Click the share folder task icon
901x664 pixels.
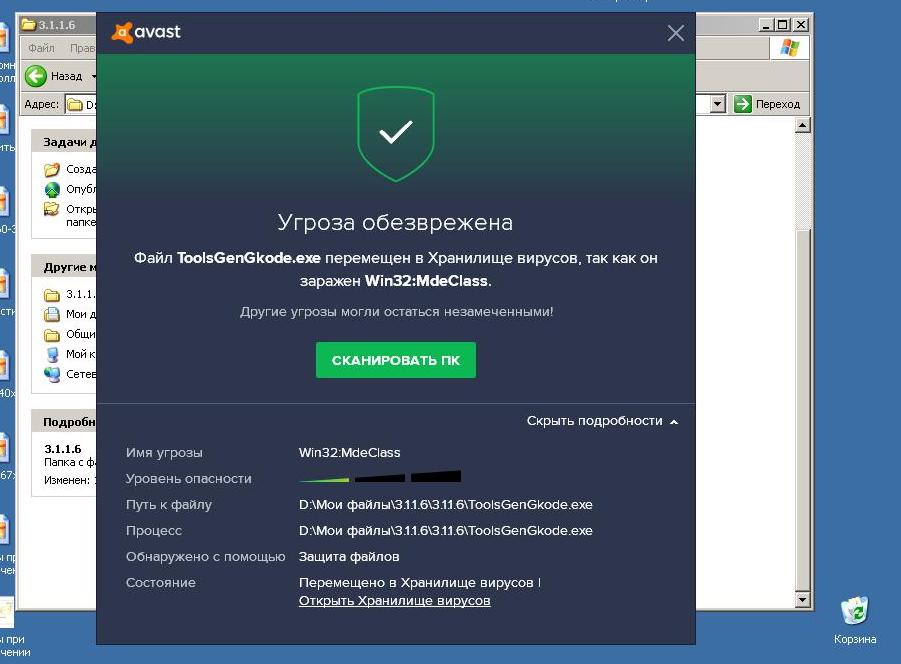tap(52, 209)
